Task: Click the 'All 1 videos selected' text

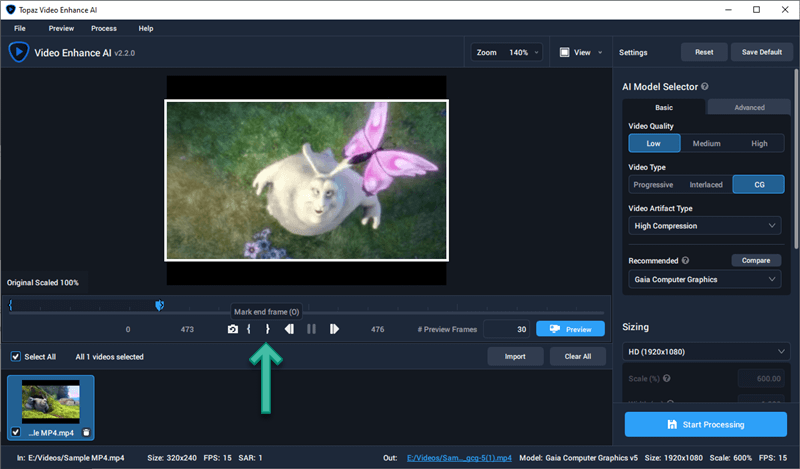Action: click(110, 357)
